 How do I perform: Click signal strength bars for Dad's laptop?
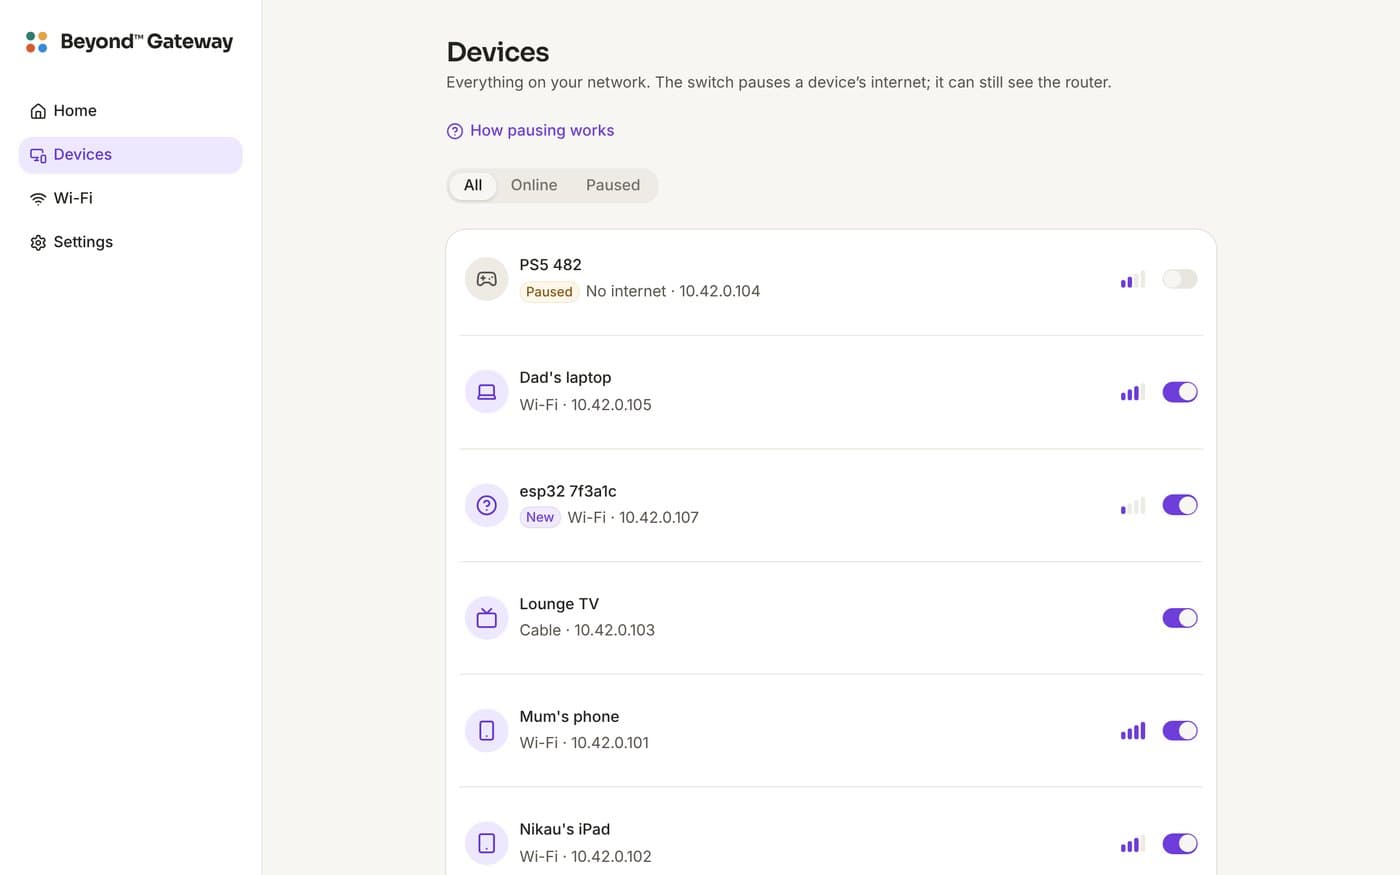[1133, 392]
